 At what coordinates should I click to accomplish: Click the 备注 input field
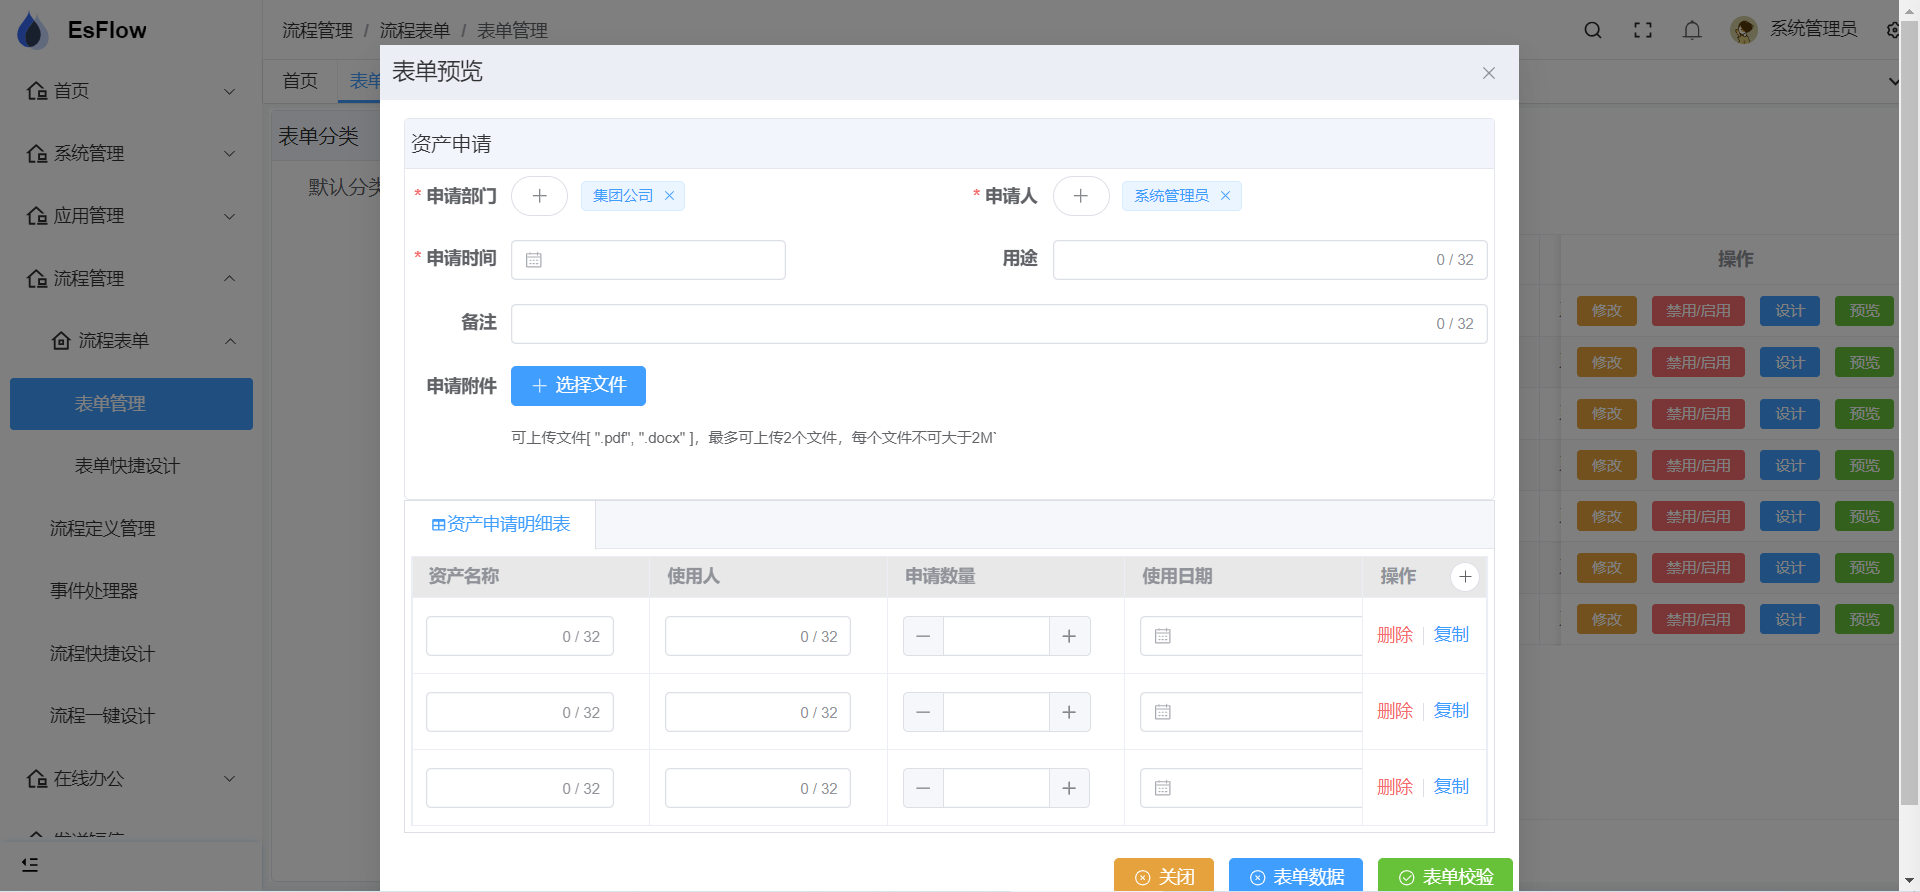click(x=999, y=324)
